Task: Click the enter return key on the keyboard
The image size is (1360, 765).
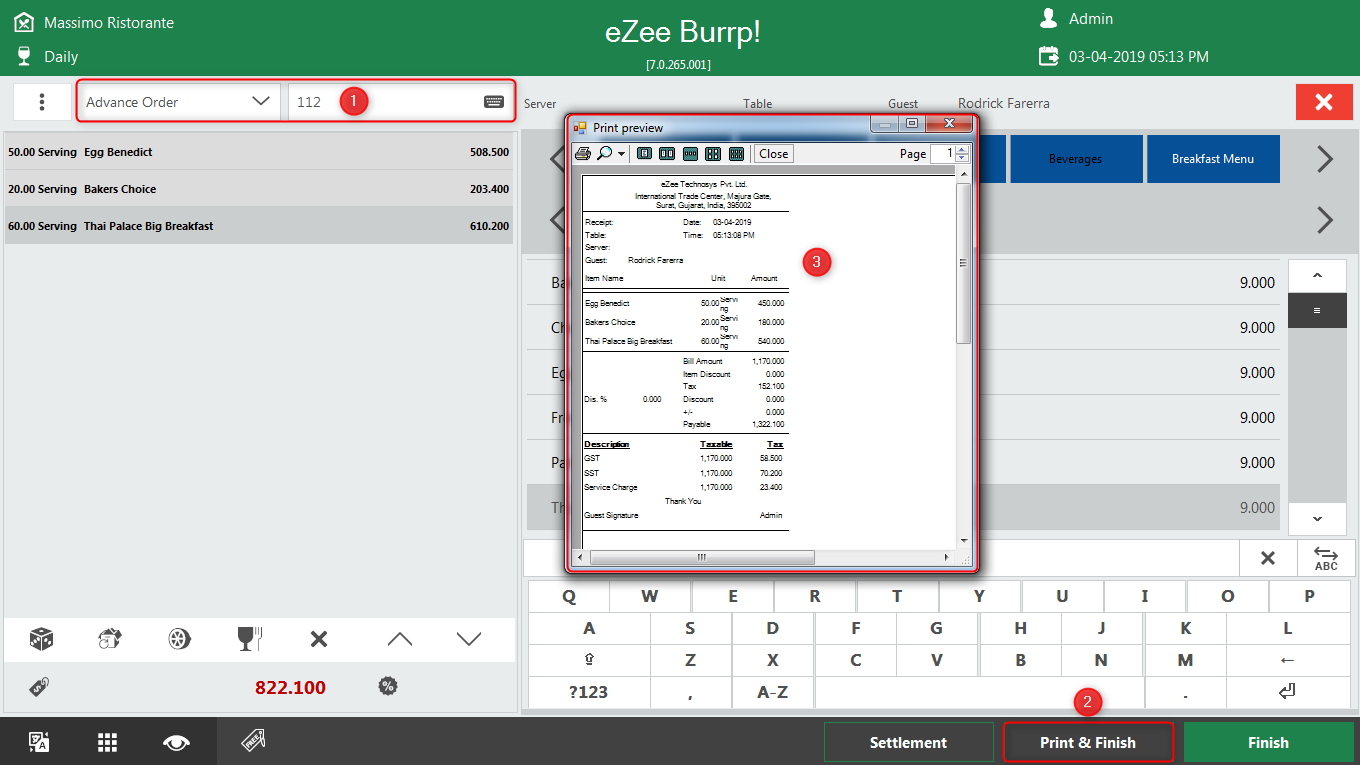Action: (x=1288, y=692)
